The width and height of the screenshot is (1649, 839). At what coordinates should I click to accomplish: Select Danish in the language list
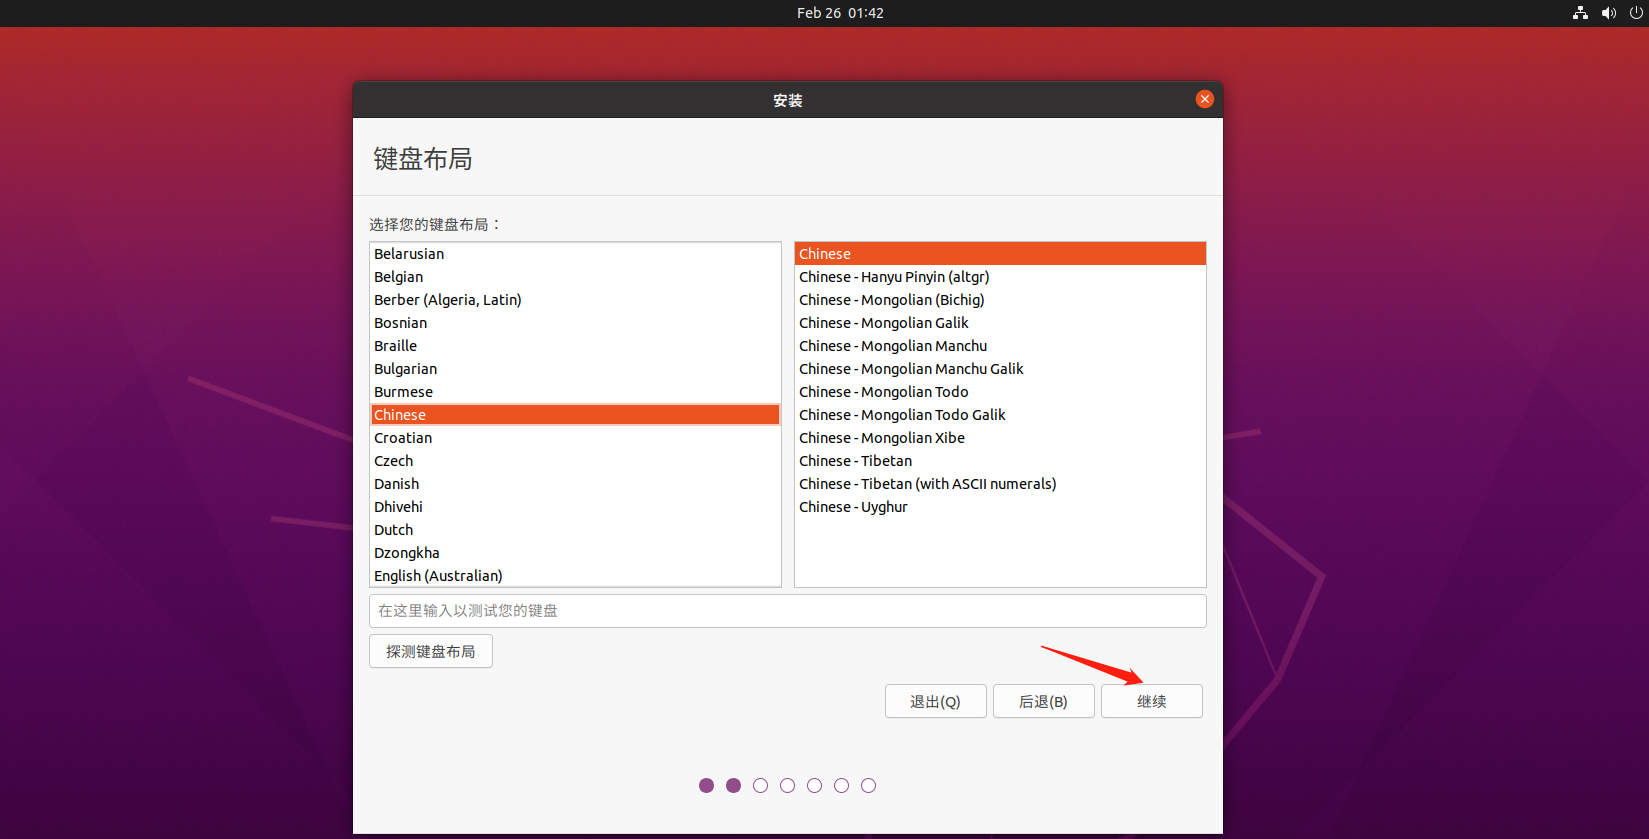[x=575, y=484]
